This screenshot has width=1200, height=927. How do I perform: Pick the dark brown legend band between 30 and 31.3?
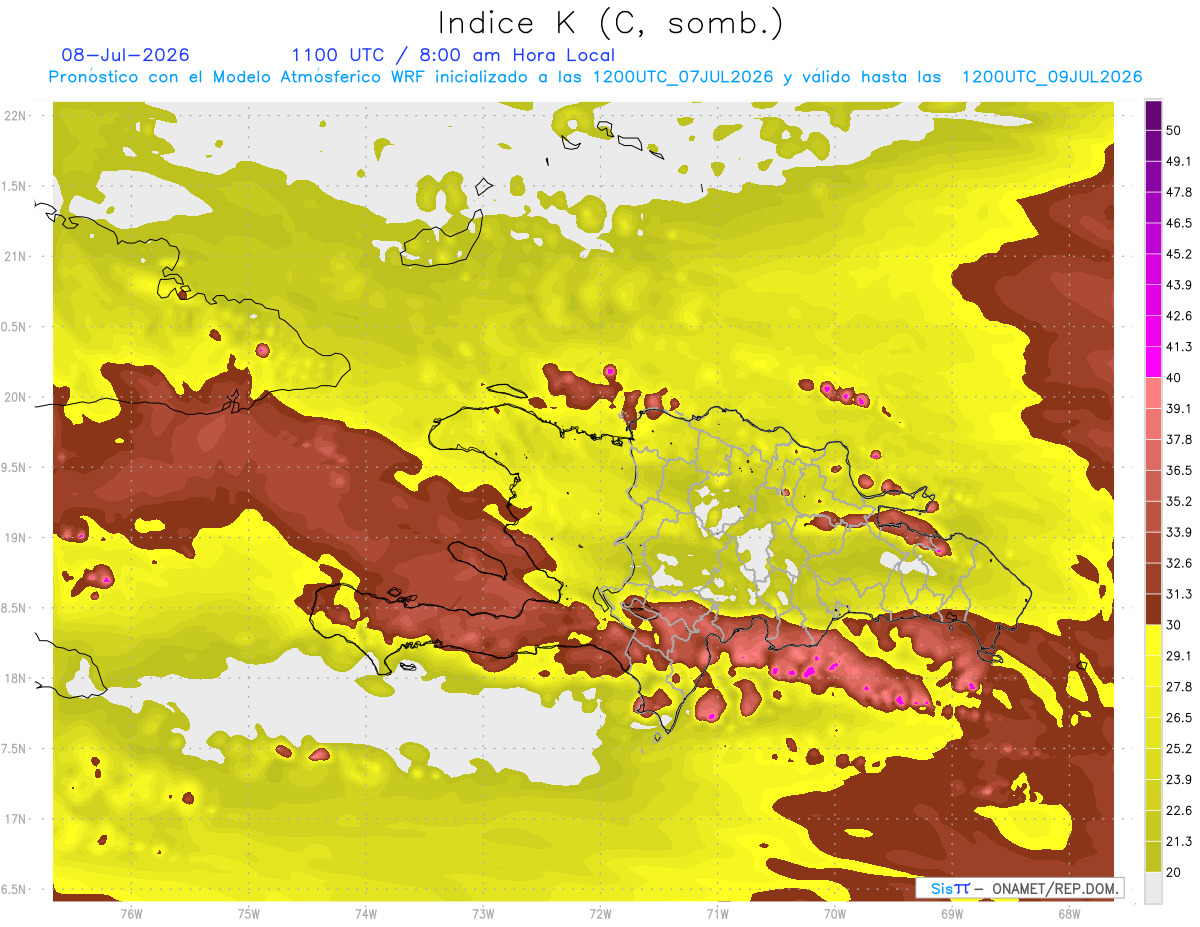1153,609
